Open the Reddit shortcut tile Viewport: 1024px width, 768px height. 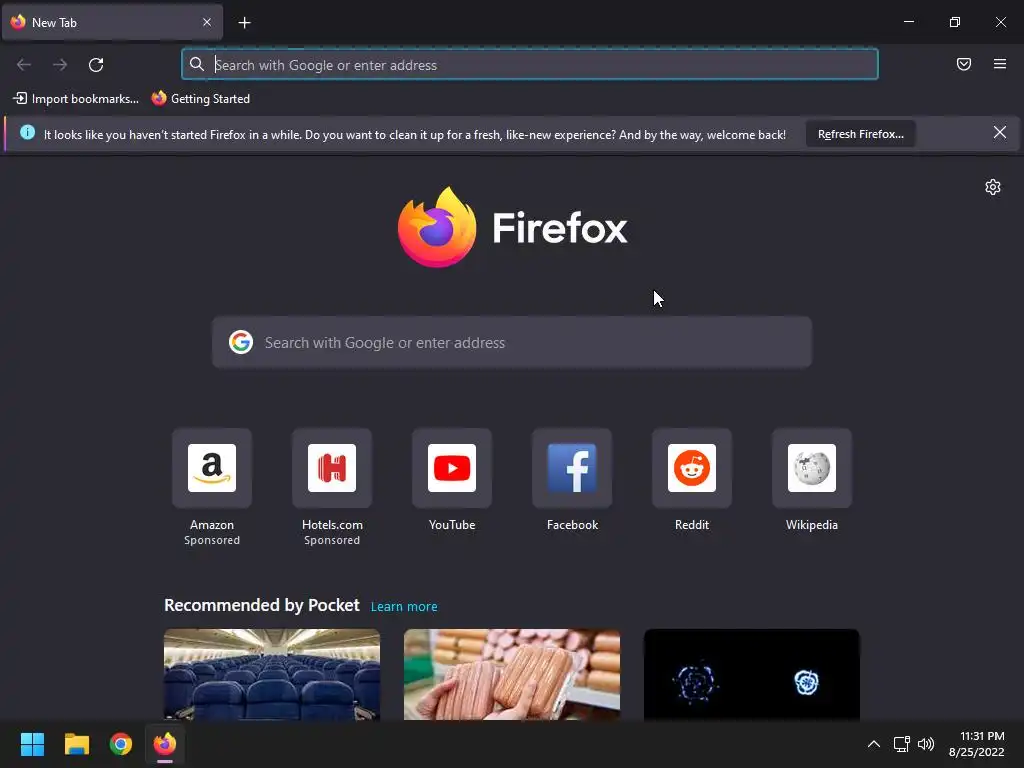692,468
